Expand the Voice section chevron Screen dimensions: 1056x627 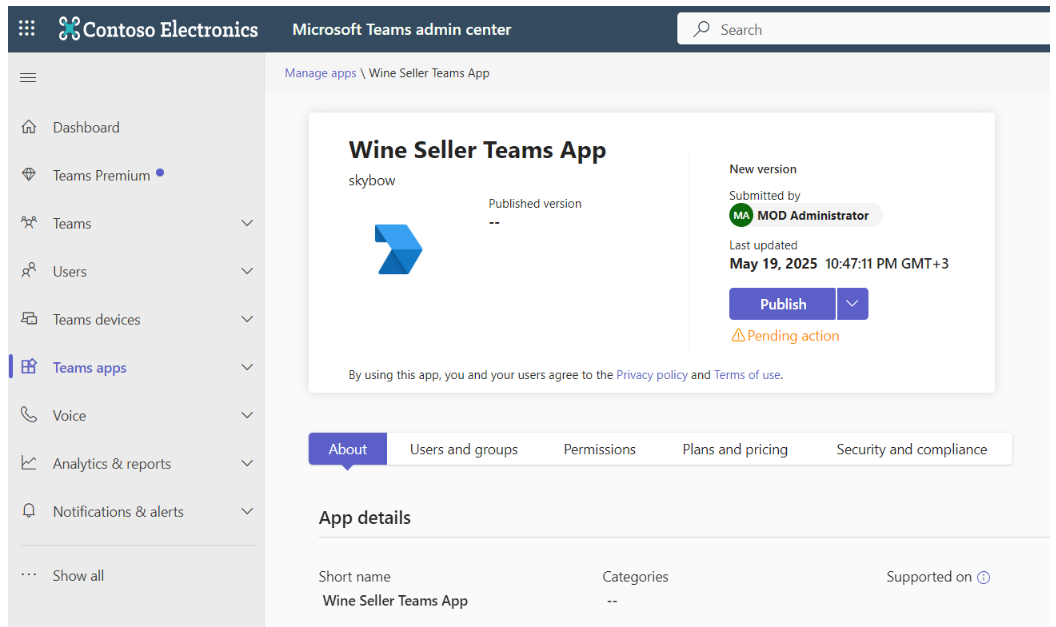247,415
